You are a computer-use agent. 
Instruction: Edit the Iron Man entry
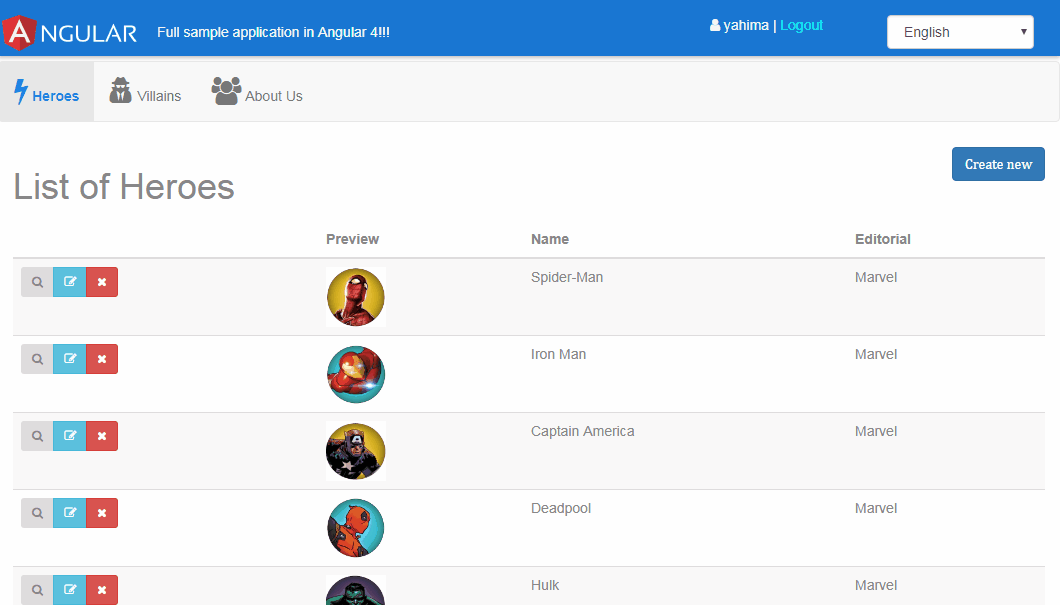70,359
